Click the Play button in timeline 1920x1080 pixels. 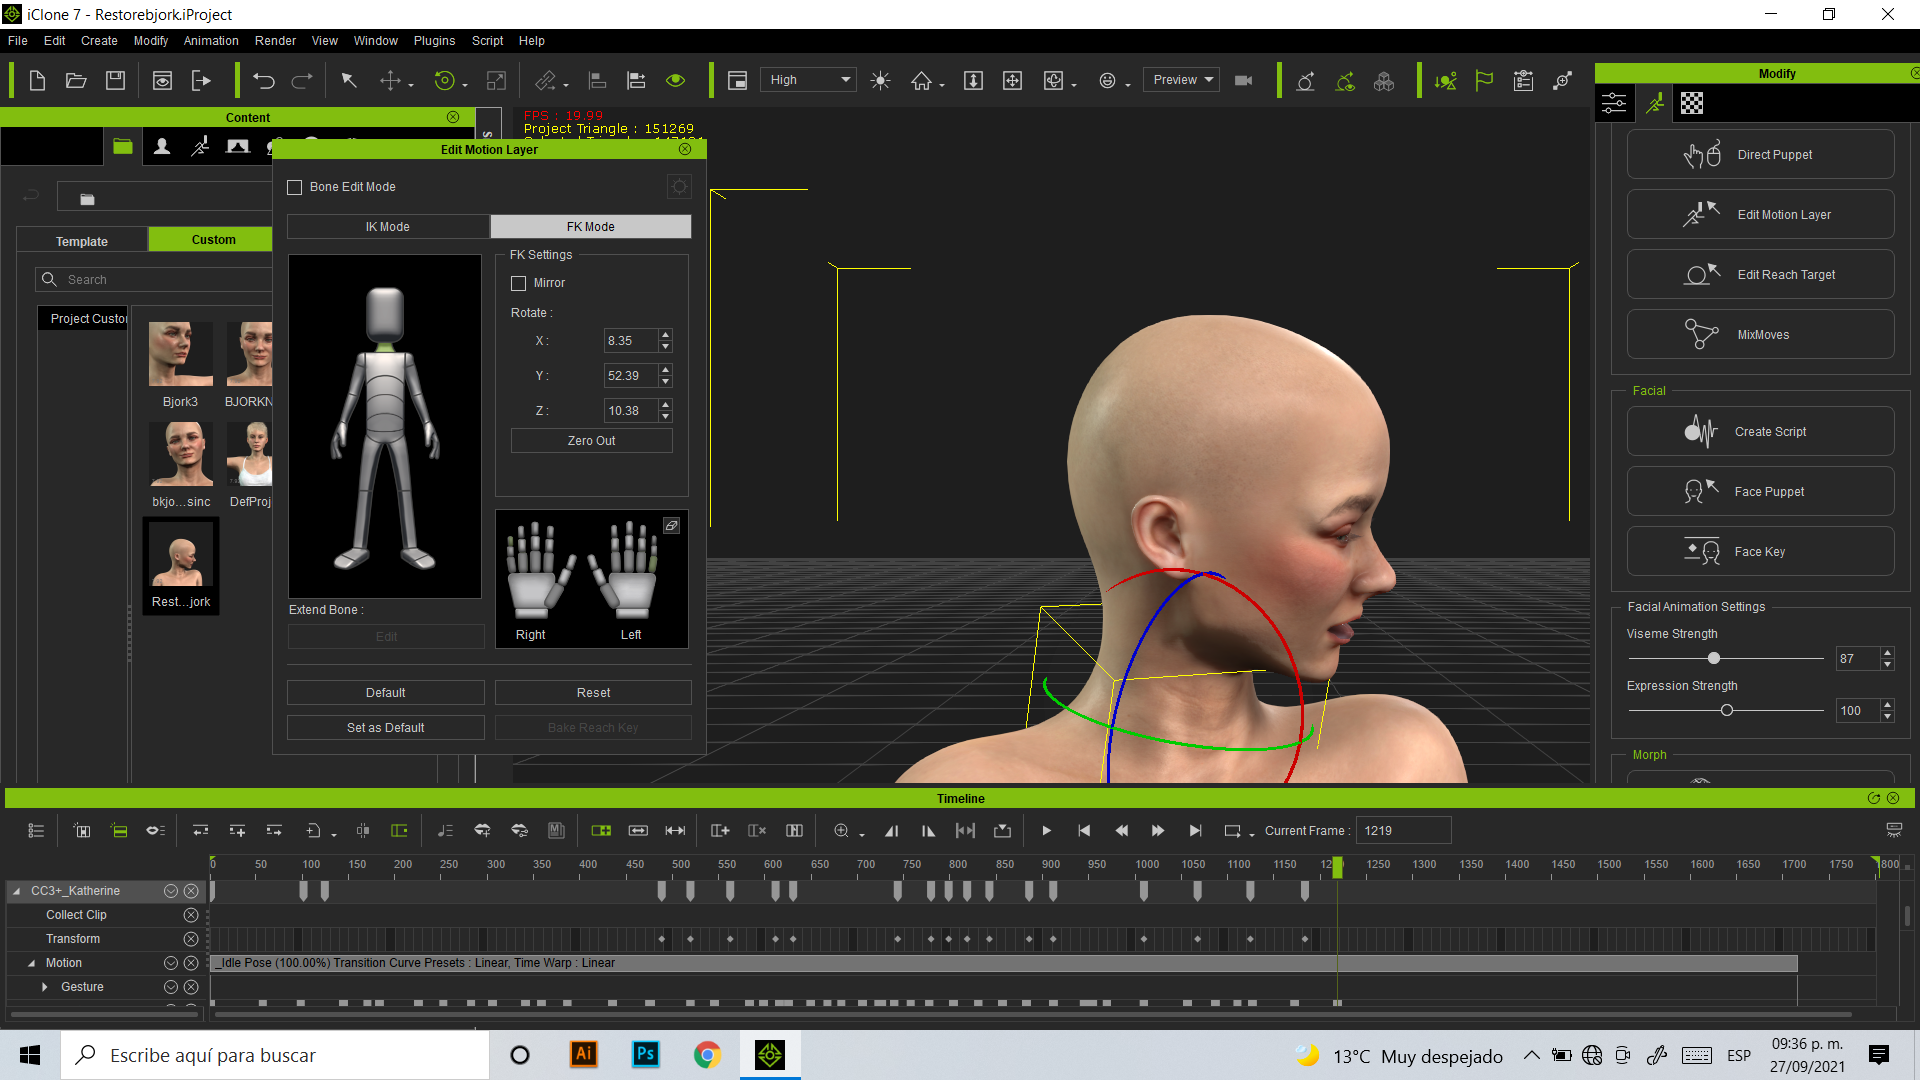click(x=1047, y=831)
